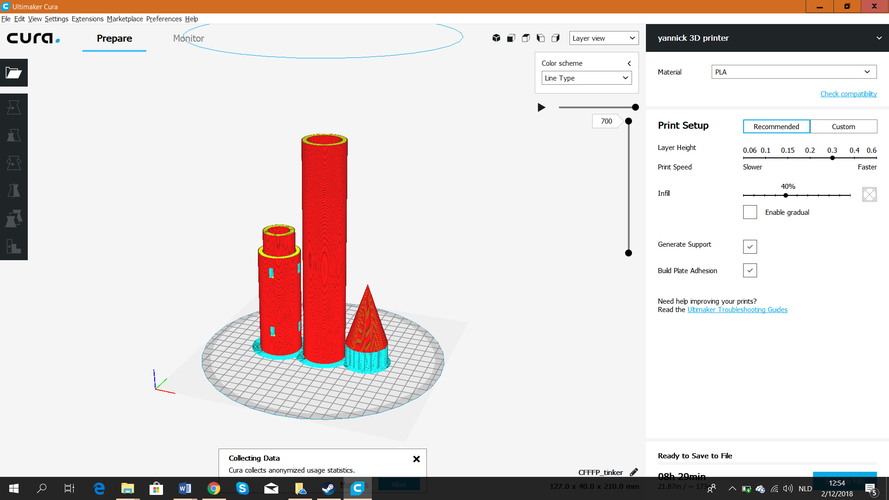Open the Marketplace menu
The image size is (889, 500).
(x=125, y=19)
